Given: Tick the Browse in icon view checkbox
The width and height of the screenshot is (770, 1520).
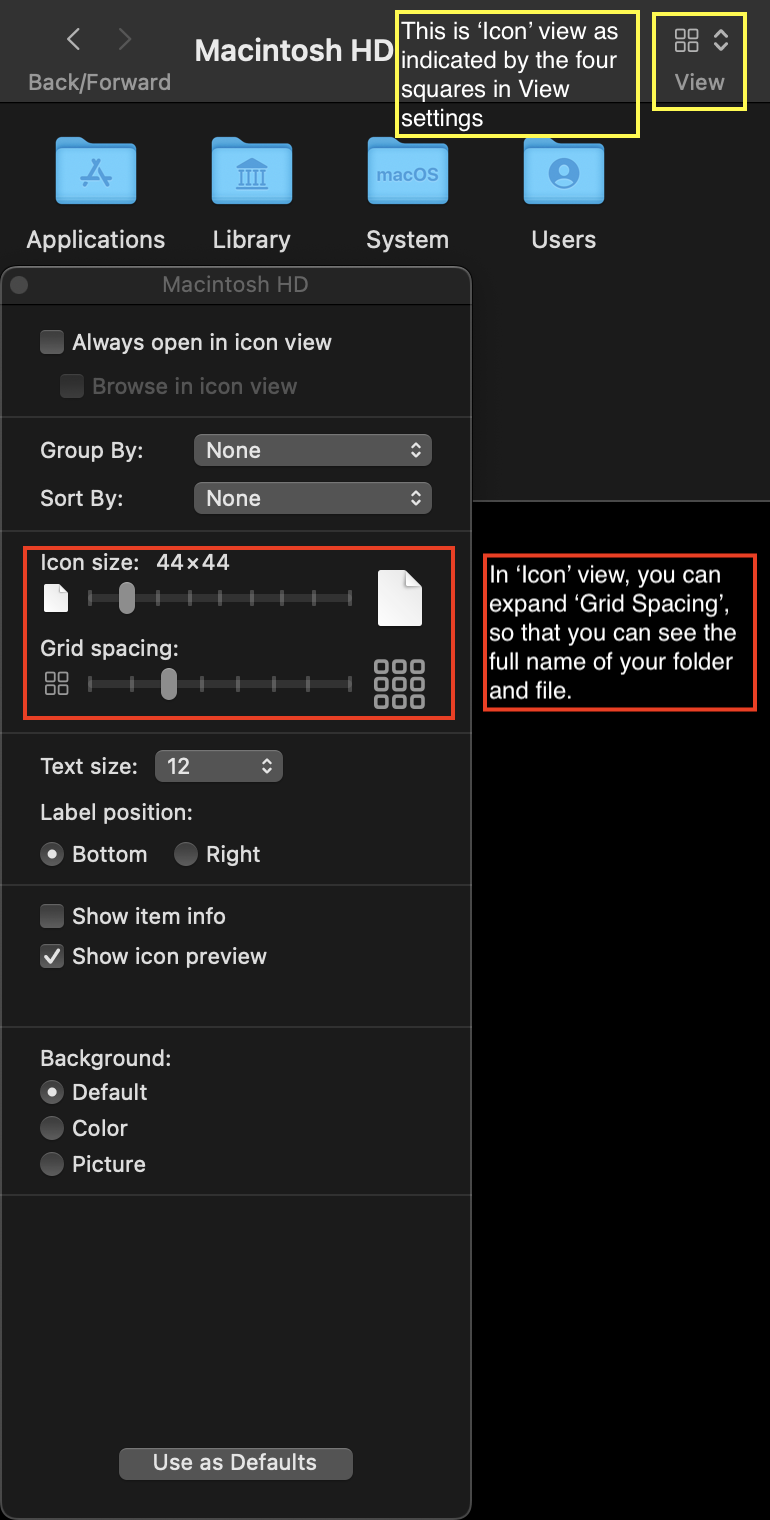Looking at the screenshot, I should coord(72,386).
